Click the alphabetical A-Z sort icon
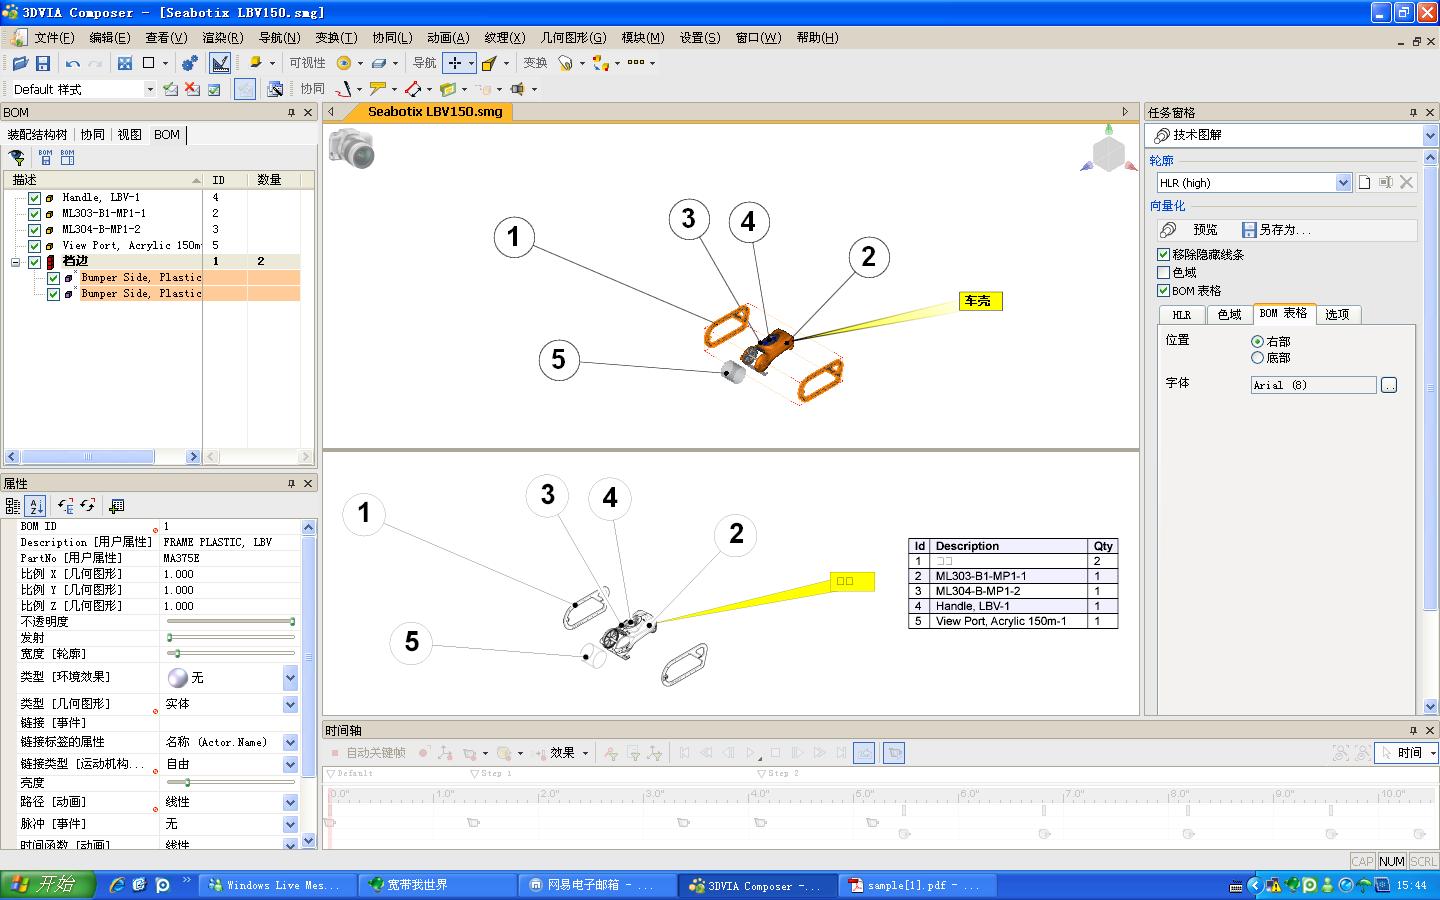Viewport: 1440px width, 900px height. coord(36,506)
